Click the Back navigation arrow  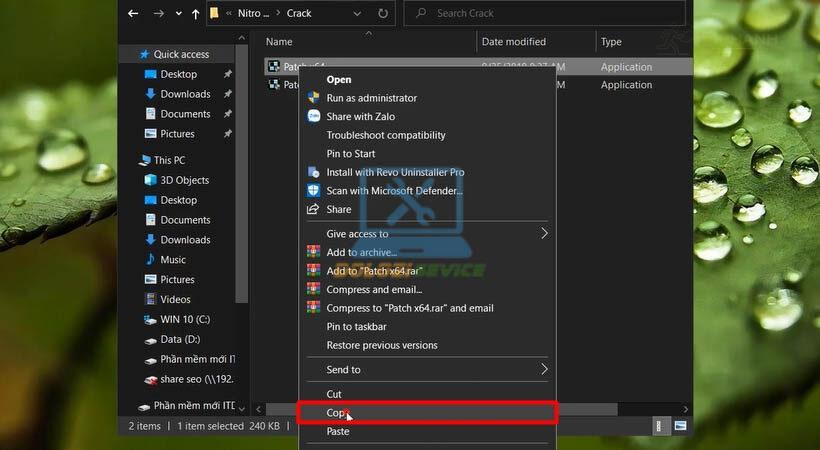pyautogui.click(x=133, y=14)
